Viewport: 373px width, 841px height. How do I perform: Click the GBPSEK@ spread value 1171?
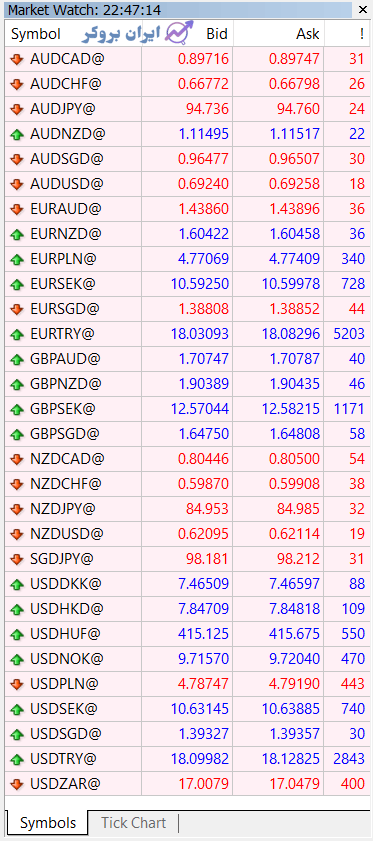coord(348,409)
